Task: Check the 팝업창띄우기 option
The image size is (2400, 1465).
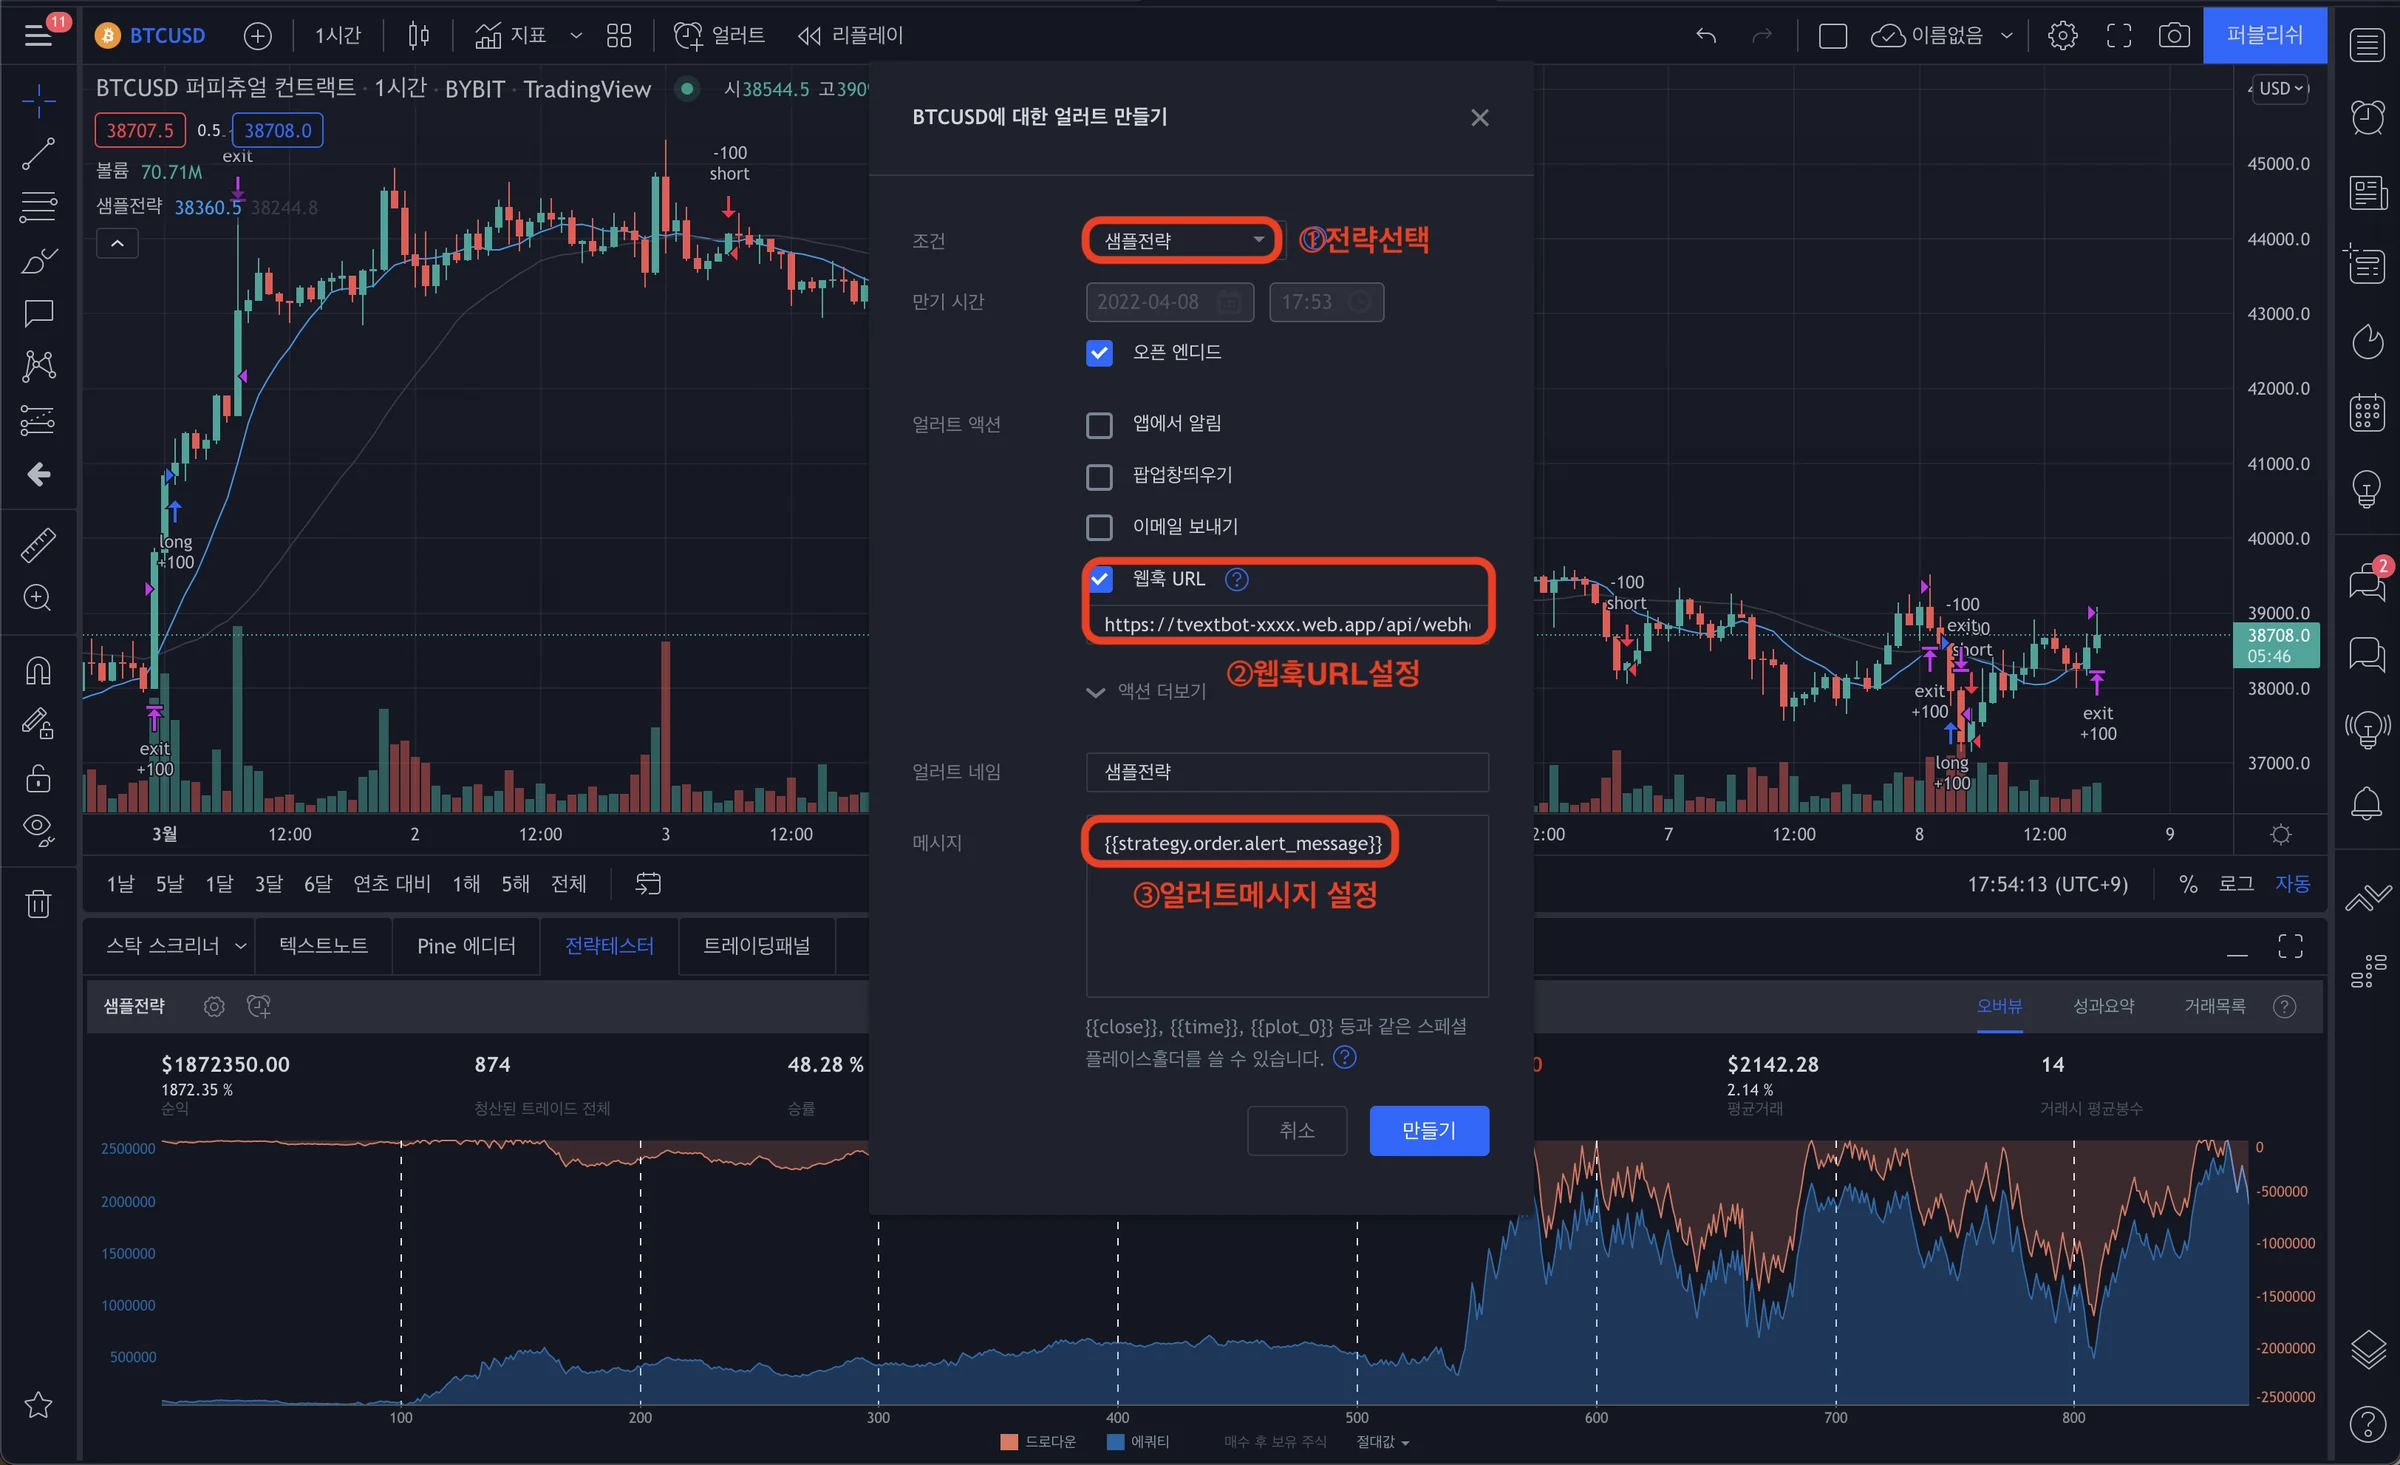Action: pos(1099,477)
